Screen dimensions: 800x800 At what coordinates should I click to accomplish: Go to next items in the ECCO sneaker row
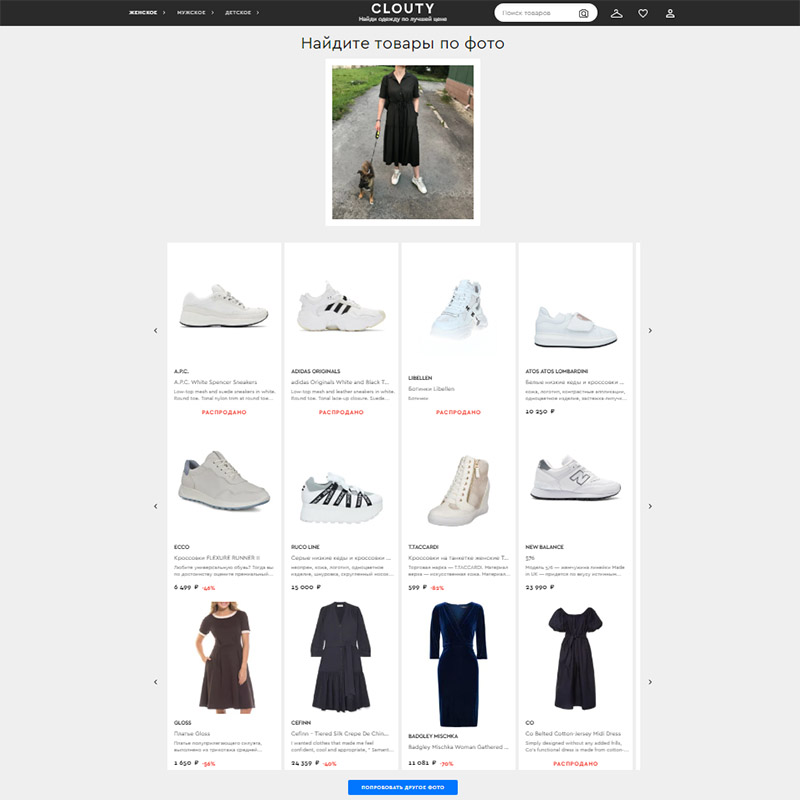click(x=650, y=506)
